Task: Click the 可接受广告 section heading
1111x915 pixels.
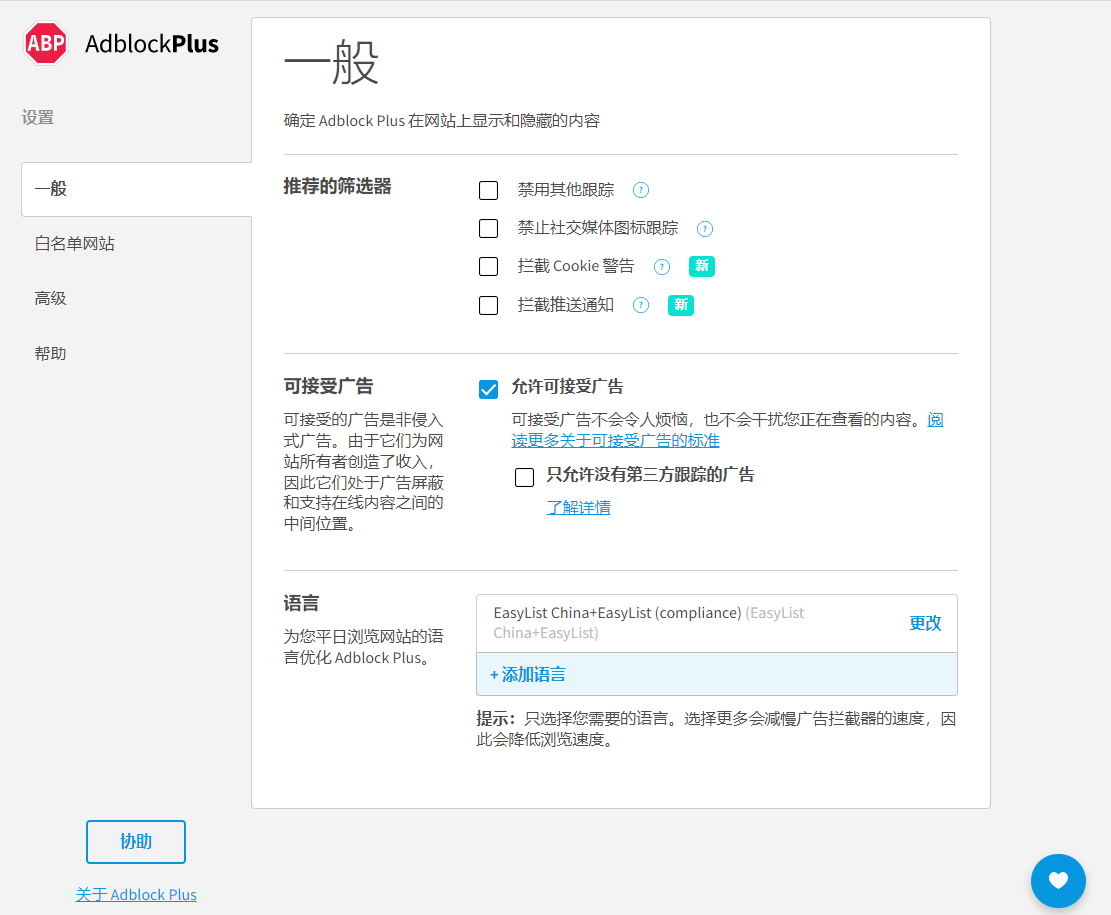Action: pyautogui.click(x=328, y=386)
